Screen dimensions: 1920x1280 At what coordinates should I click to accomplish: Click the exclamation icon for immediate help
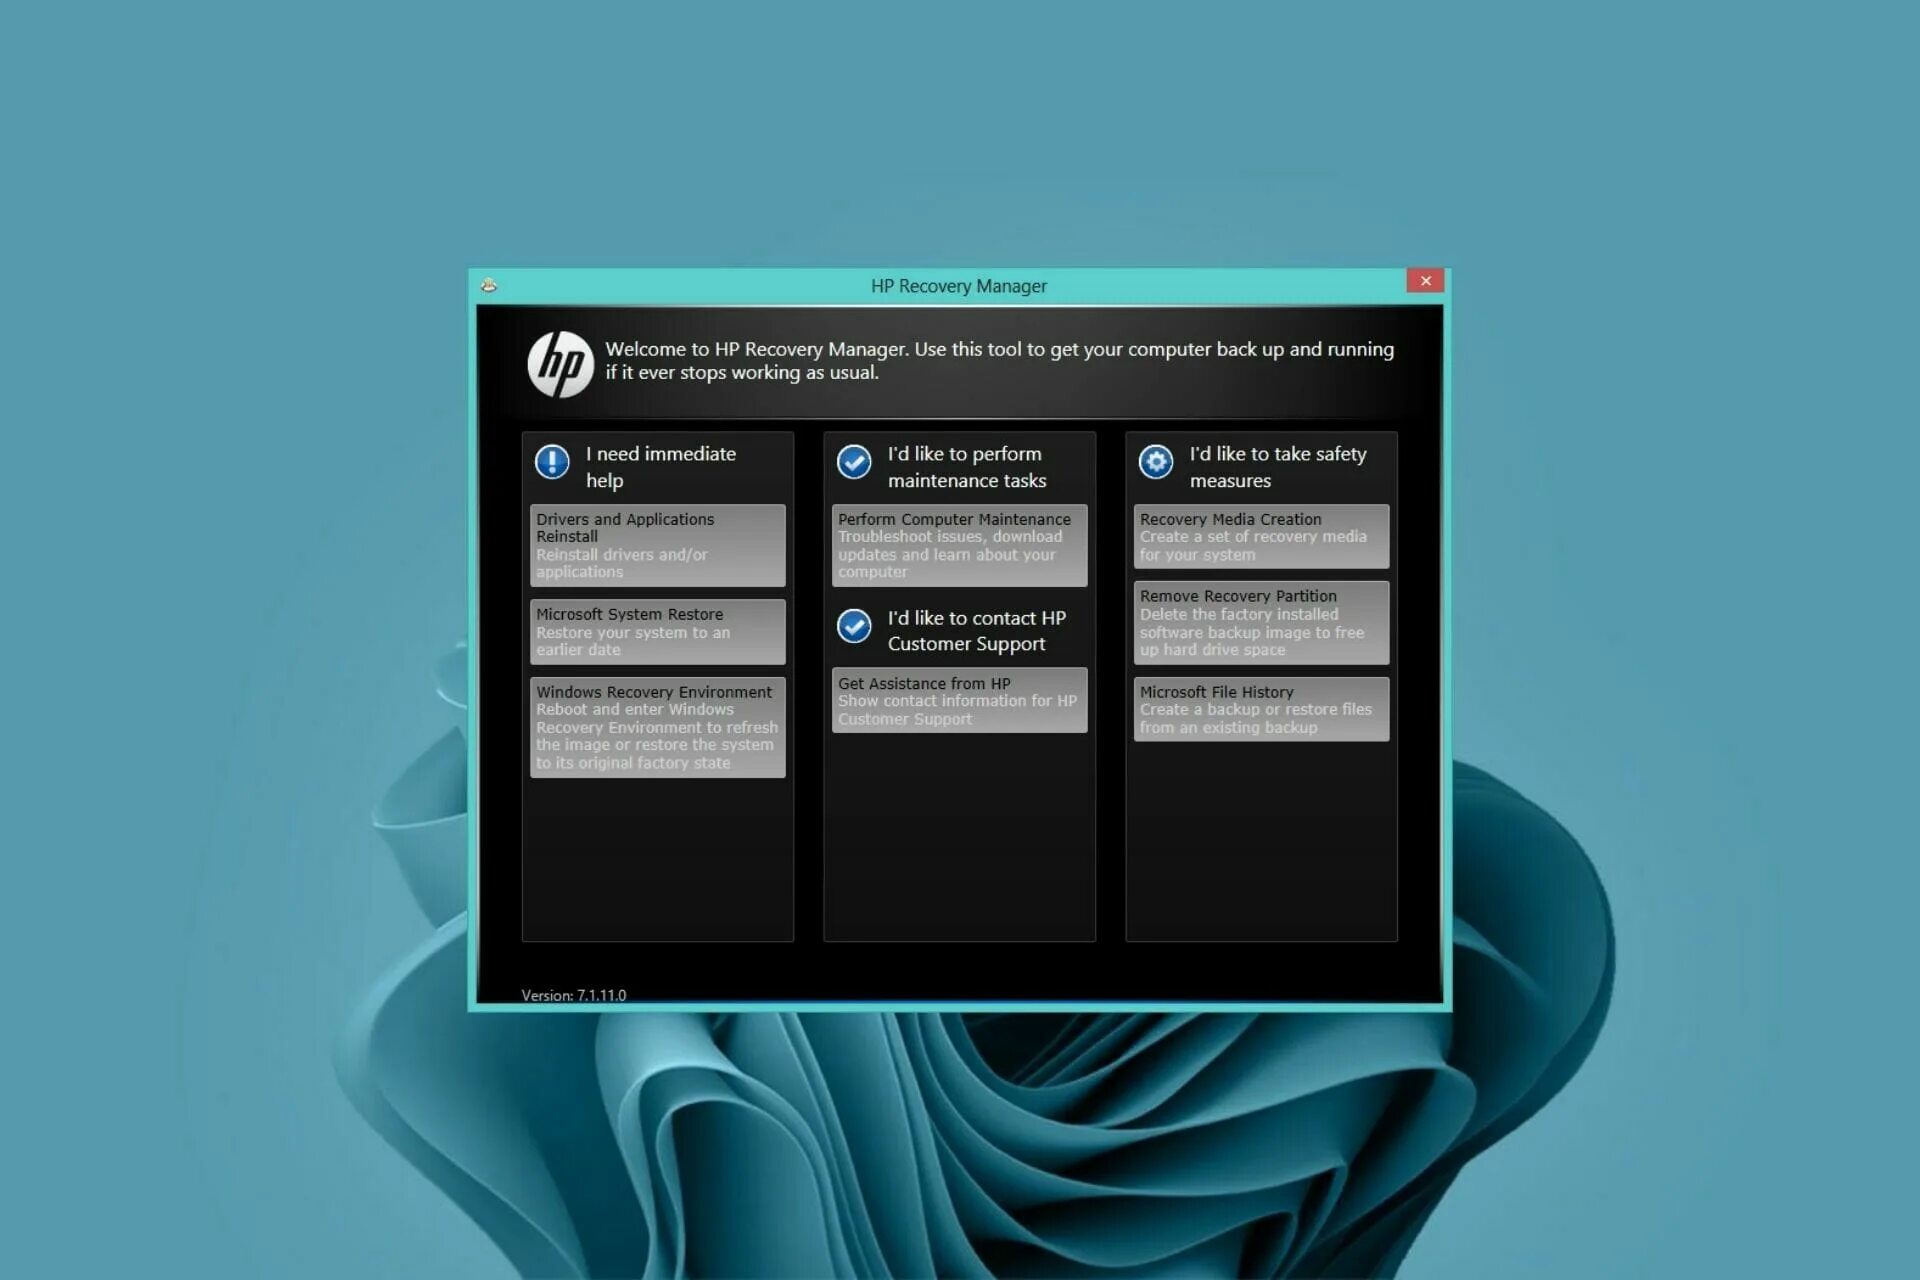[x=552, y=462]
